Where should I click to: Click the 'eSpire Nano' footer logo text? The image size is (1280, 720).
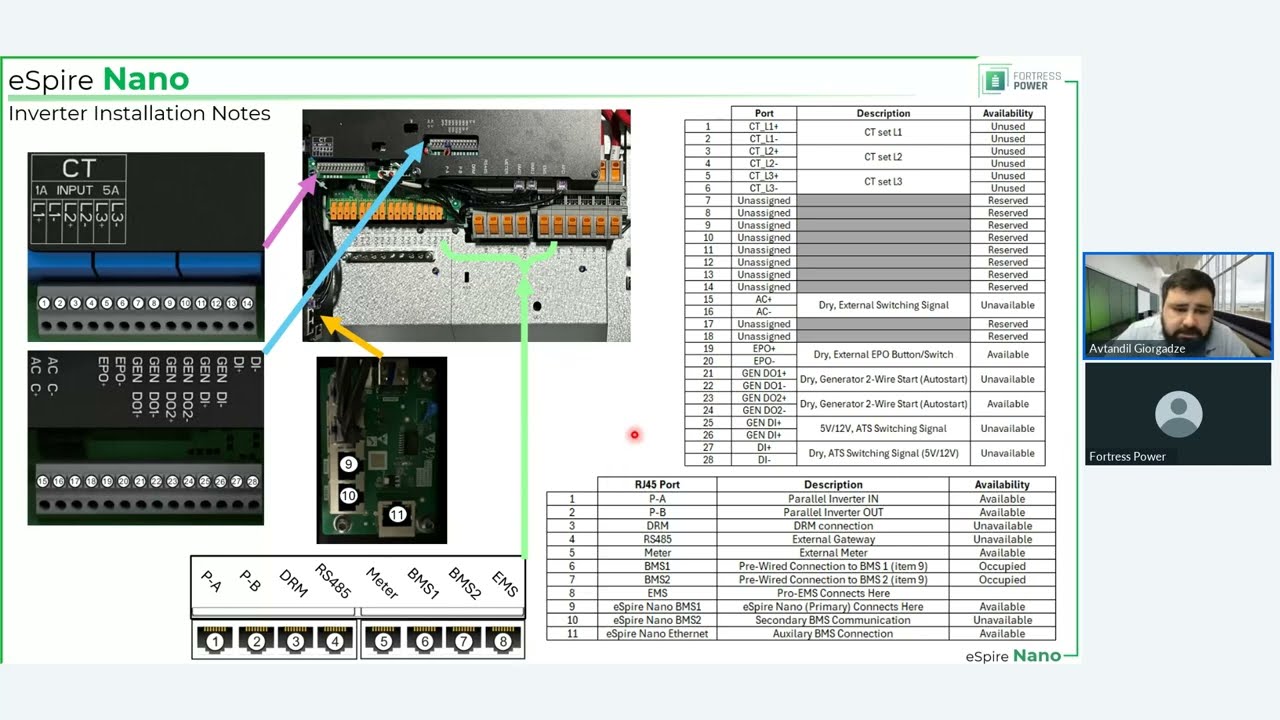pyautogui.click(x=1013, y=656)
